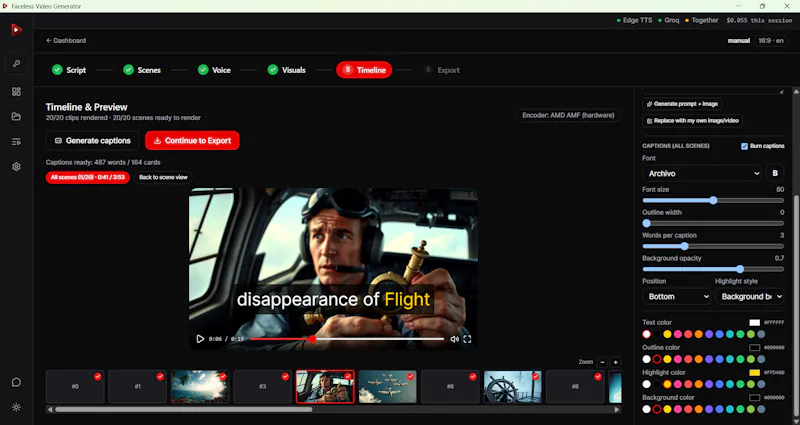The width and height of the screenshot is (800, 425).
Task: Toggle the red check on scene #0
Action: 98,377
